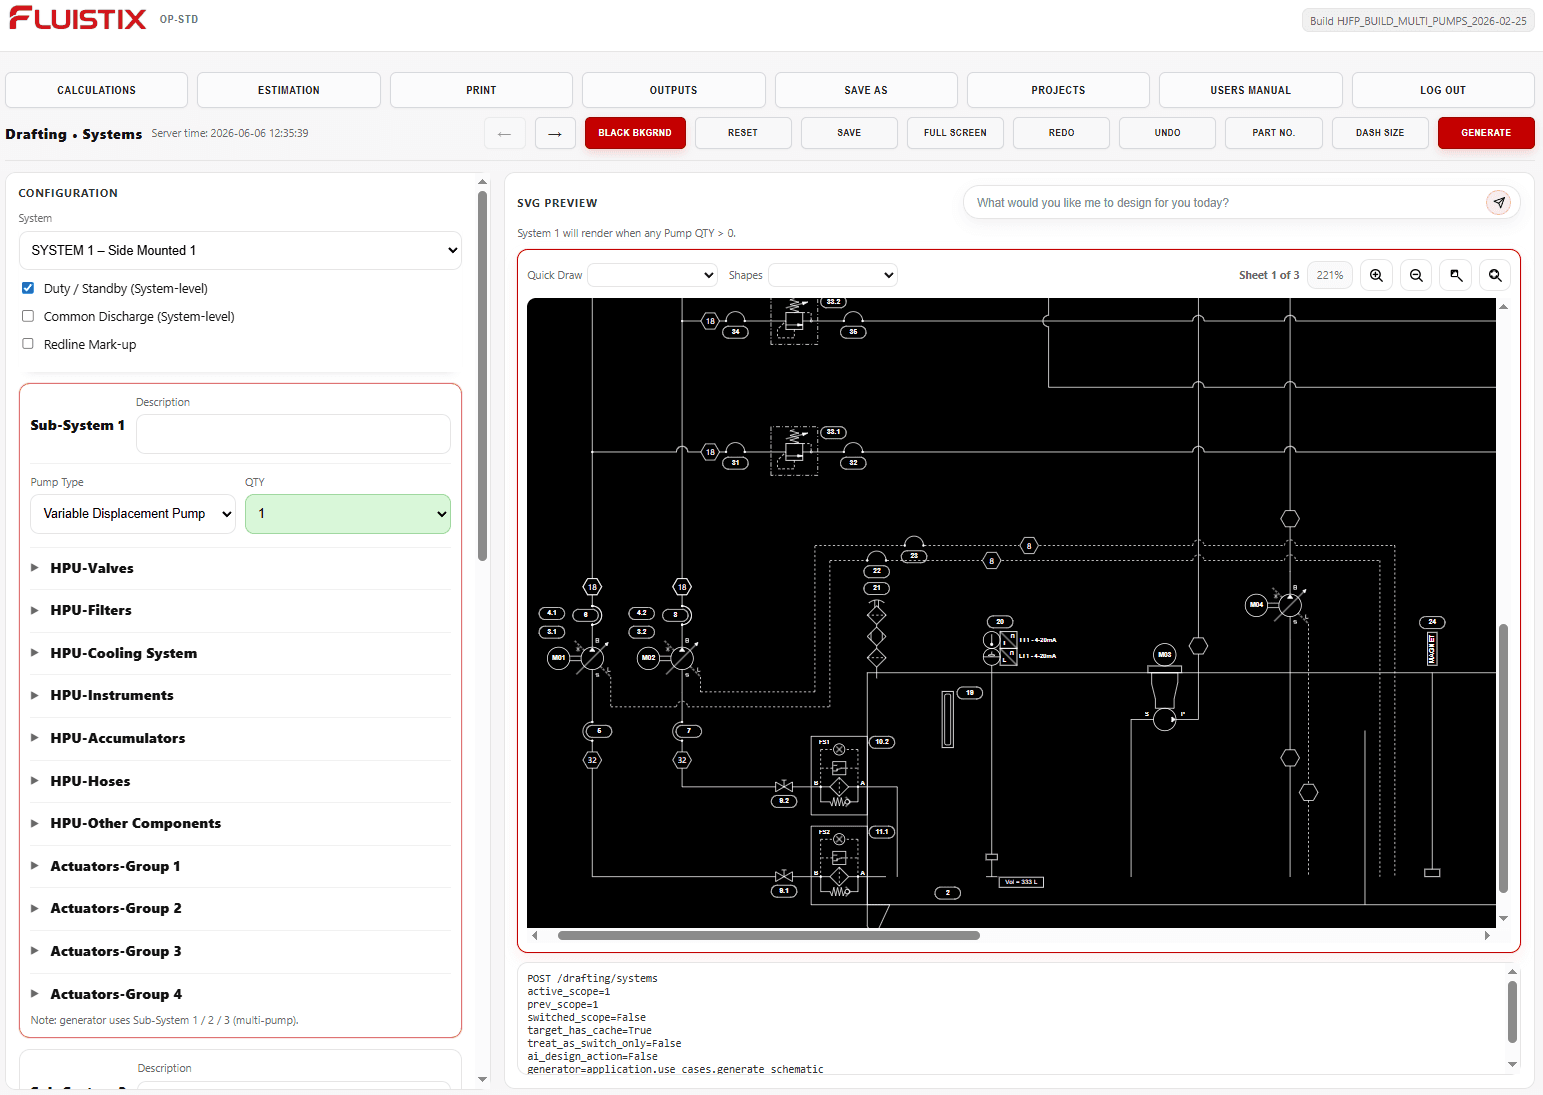This screenshot has width=1543, height=1095.
Task: Expand Actuators-Group 1 section
Action: pos(115,866)
